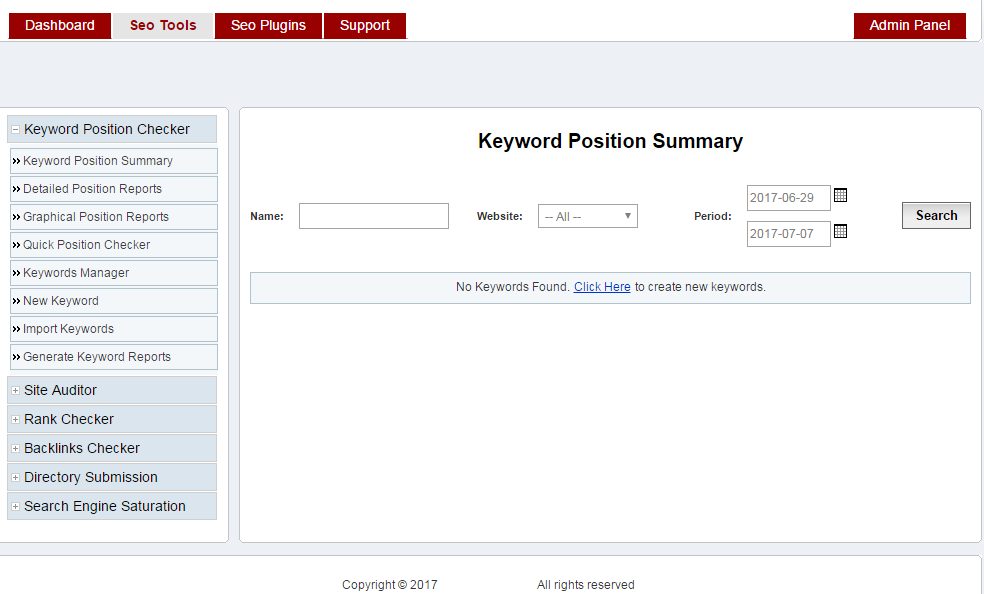Viewport: 984px width, 594px height.
Task: Switch to the Seo Plugins tab
Action: click(x=268, y=25)
